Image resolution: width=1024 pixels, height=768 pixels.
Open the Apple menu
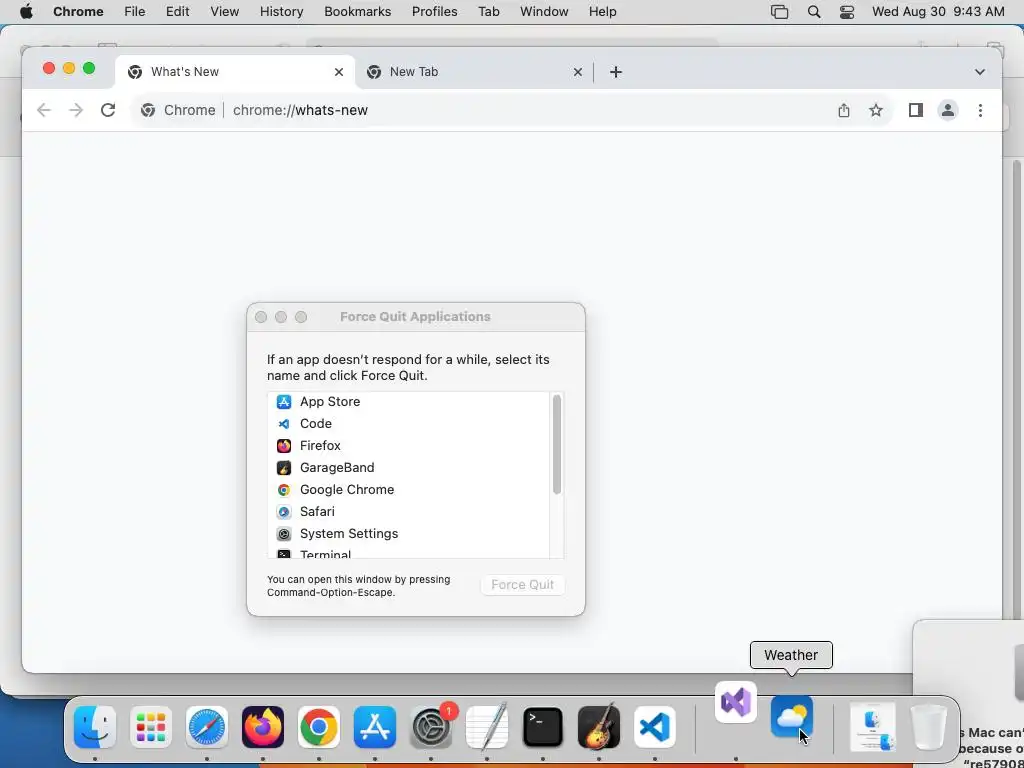pyautogui.click(x=26, y=12)
